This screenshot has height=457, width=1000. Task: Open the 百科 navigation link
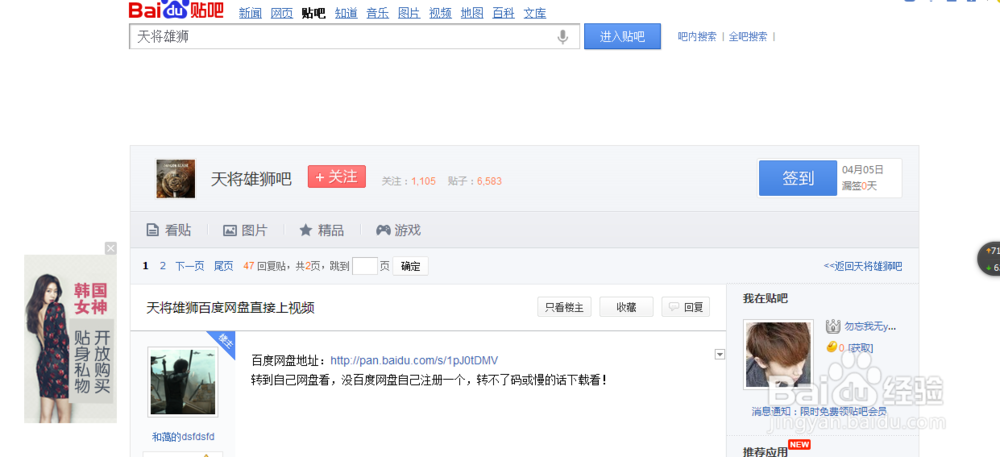tap(503, 13)
